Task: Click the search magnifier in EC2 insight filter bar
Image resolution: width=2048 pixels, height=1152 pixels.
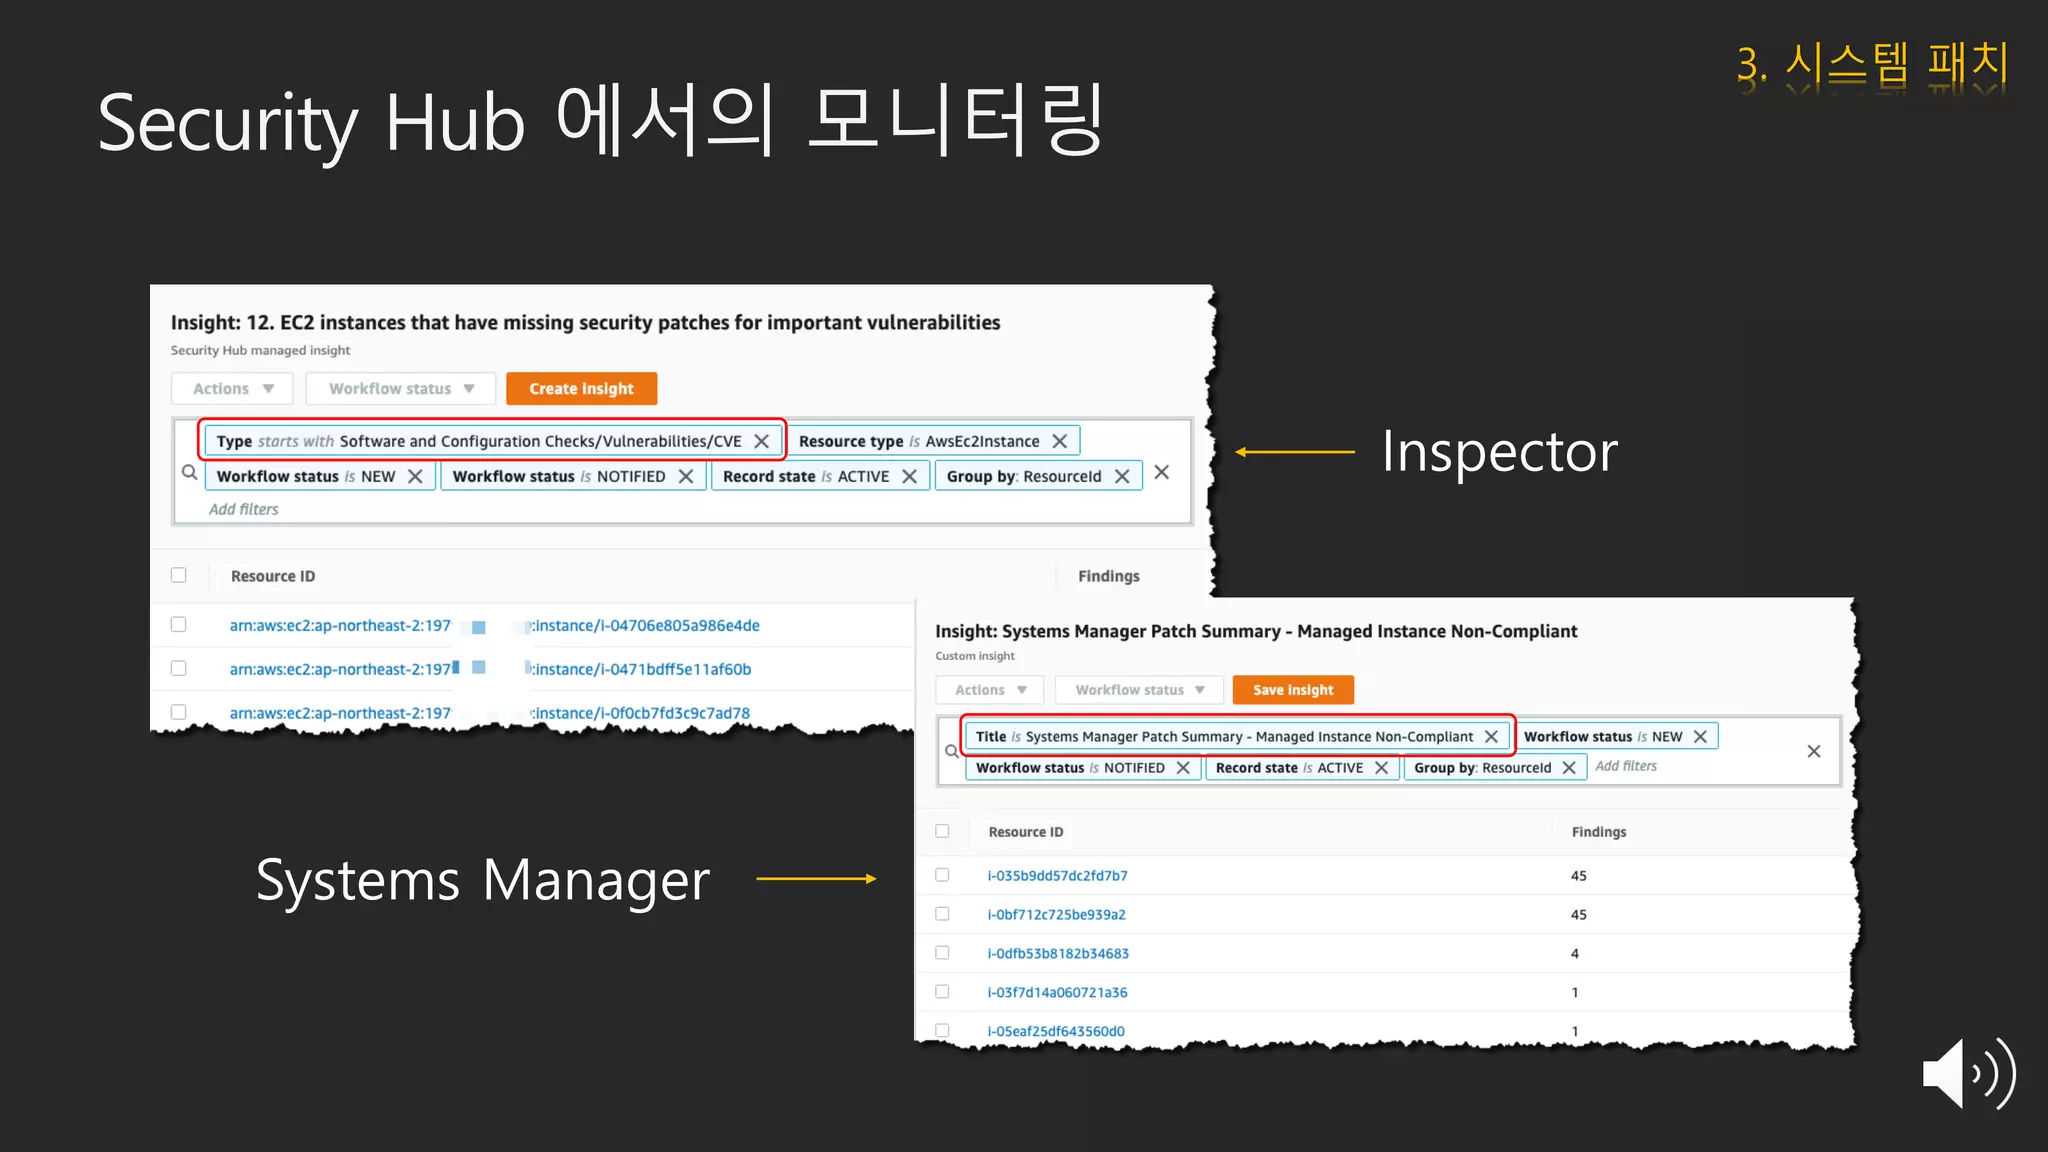Action: (x=189, y=472)
